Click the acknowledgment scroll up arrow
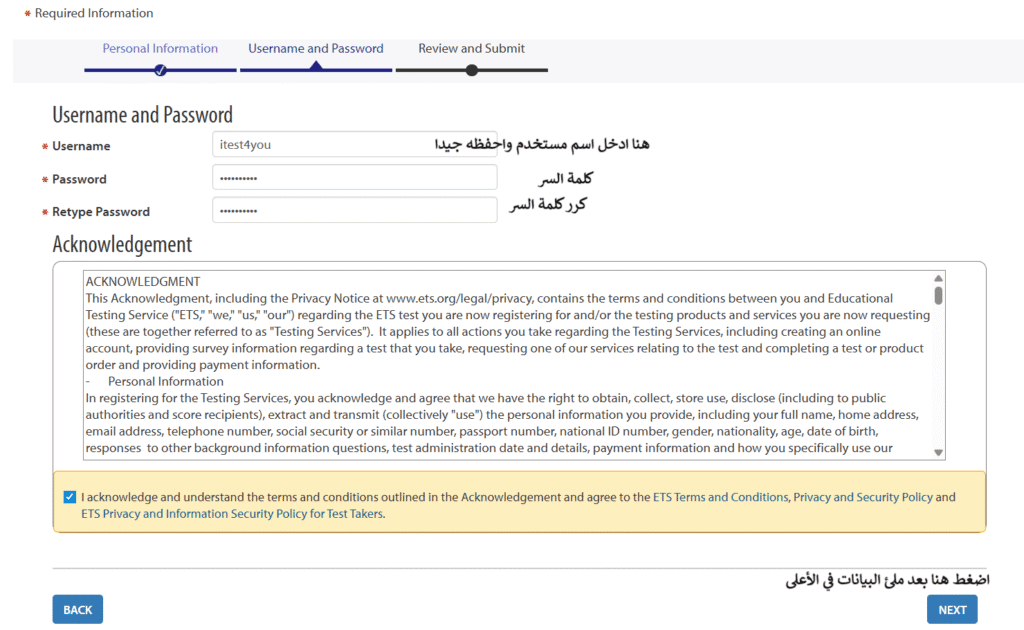Image resolution: width=1024 pixels, height=630 pixels. (938, 278)
